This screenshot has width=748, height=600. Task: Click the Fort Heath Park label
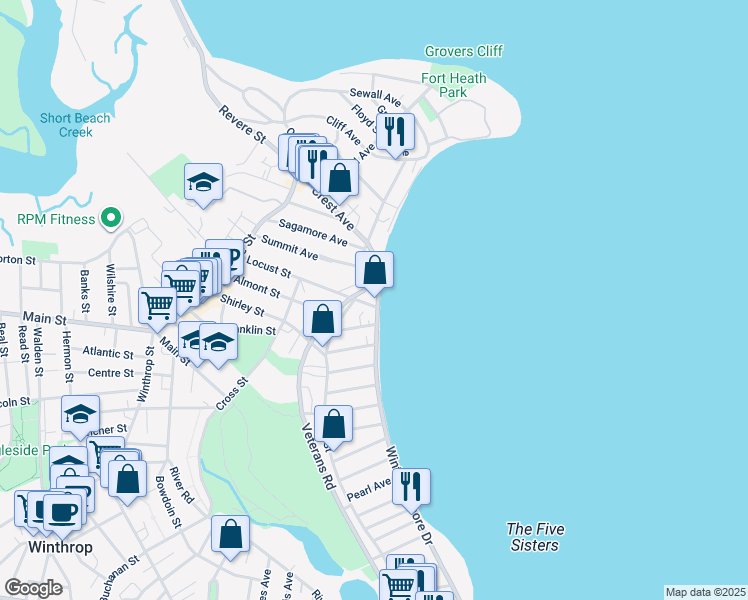454,85
